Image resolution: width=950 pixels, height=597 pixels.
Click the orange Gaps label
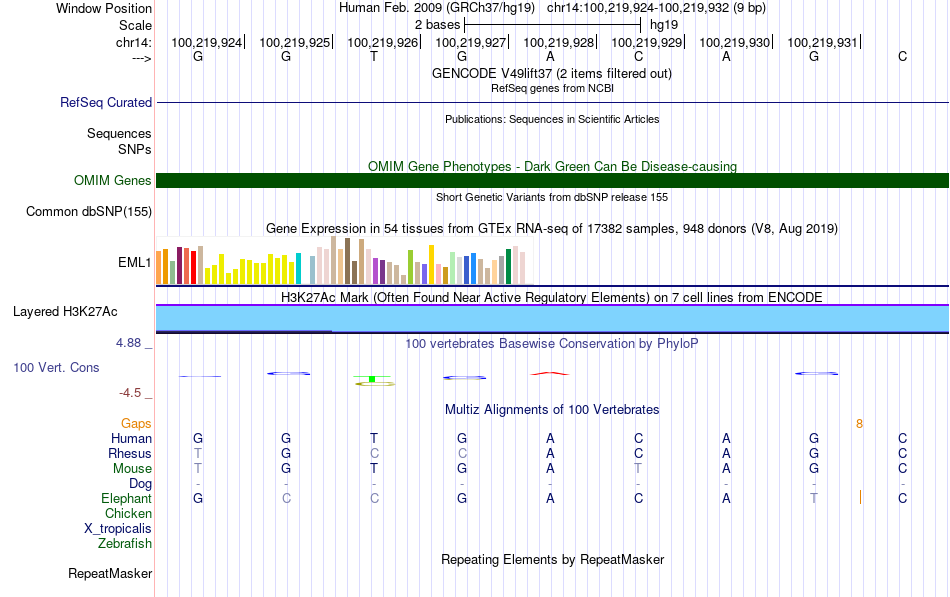(x=136, y=424)
